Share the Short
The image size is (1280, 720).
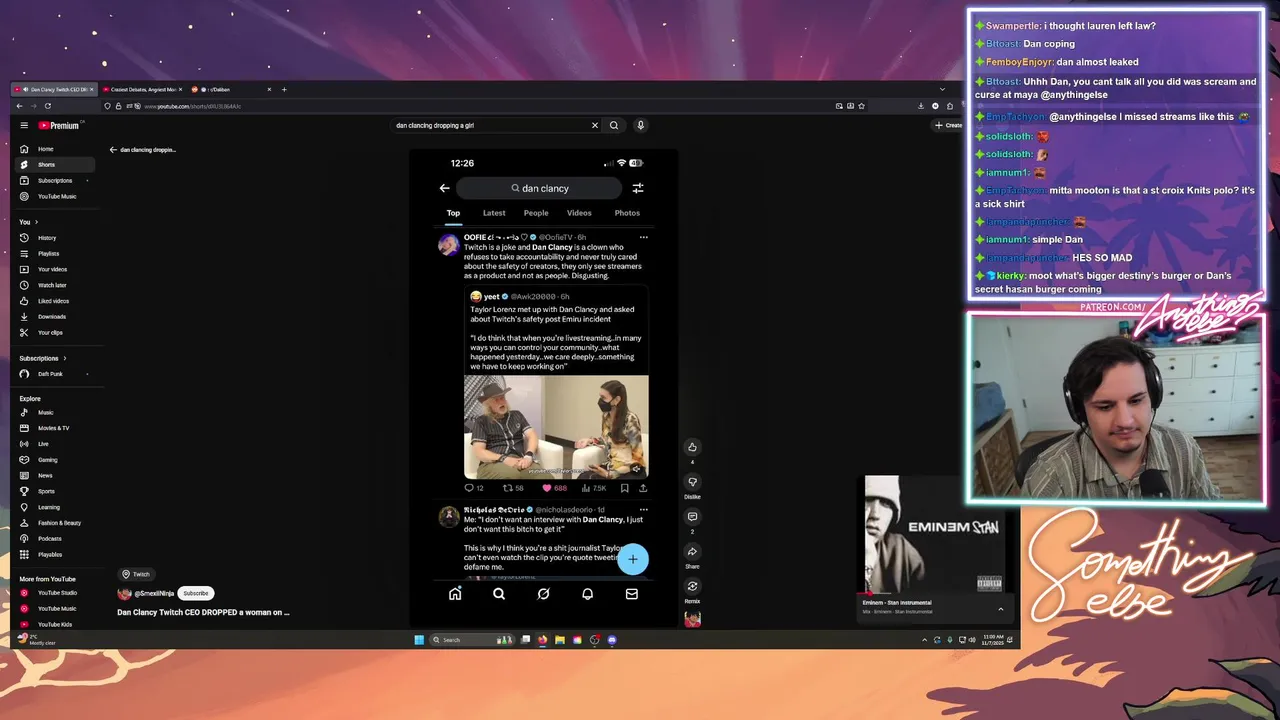[692, 552]
